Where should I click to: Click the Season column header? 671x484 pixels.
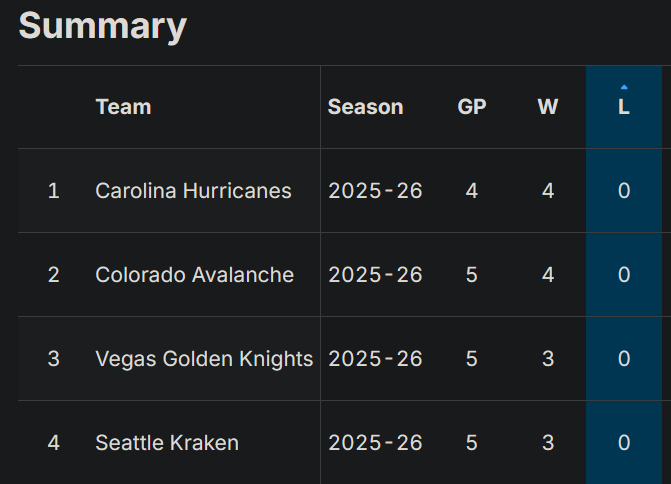(365, 107)
